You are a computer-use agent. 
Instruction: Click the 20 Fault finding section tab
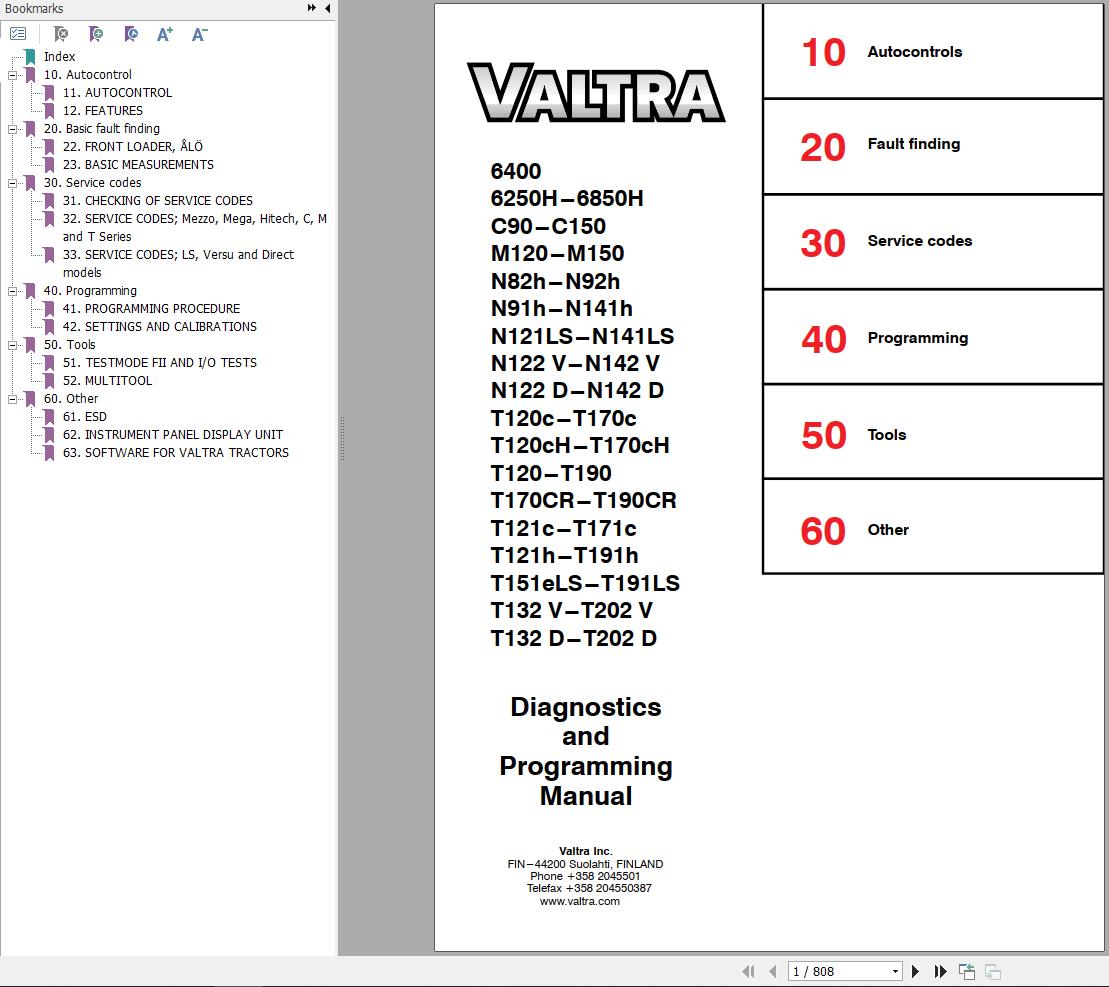(x=933, y=146)
